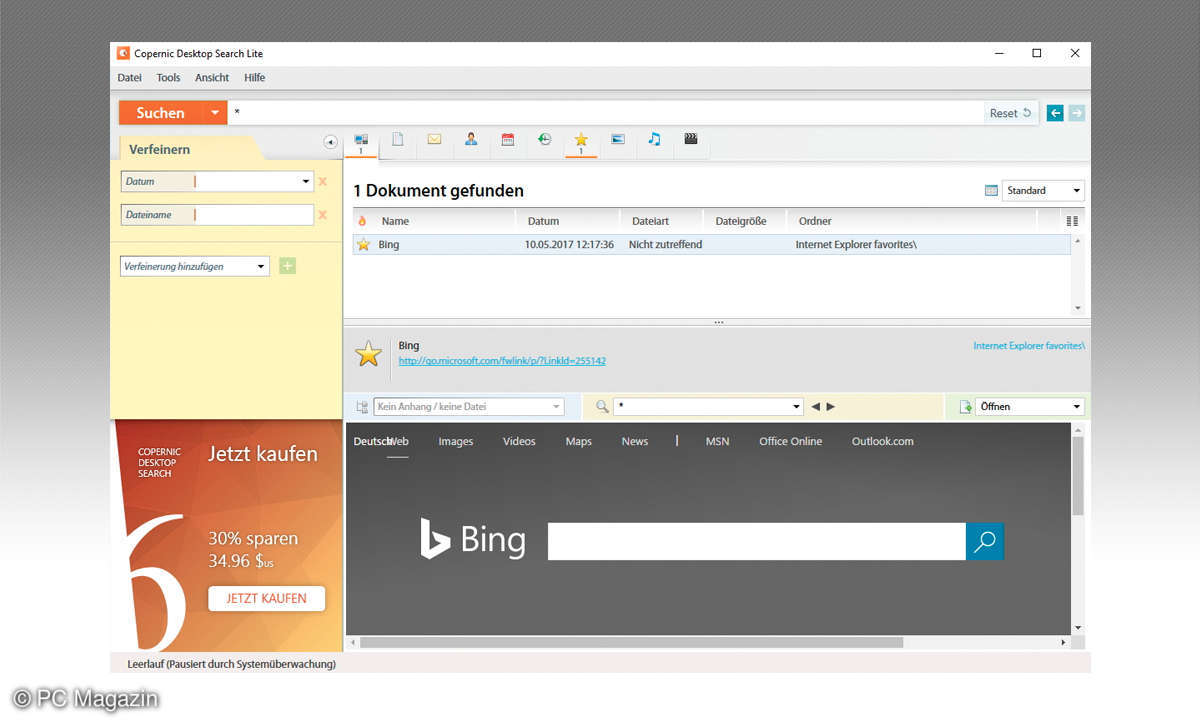Filter results to music category
The image size is (1200, 720).
tap(654, 140)
